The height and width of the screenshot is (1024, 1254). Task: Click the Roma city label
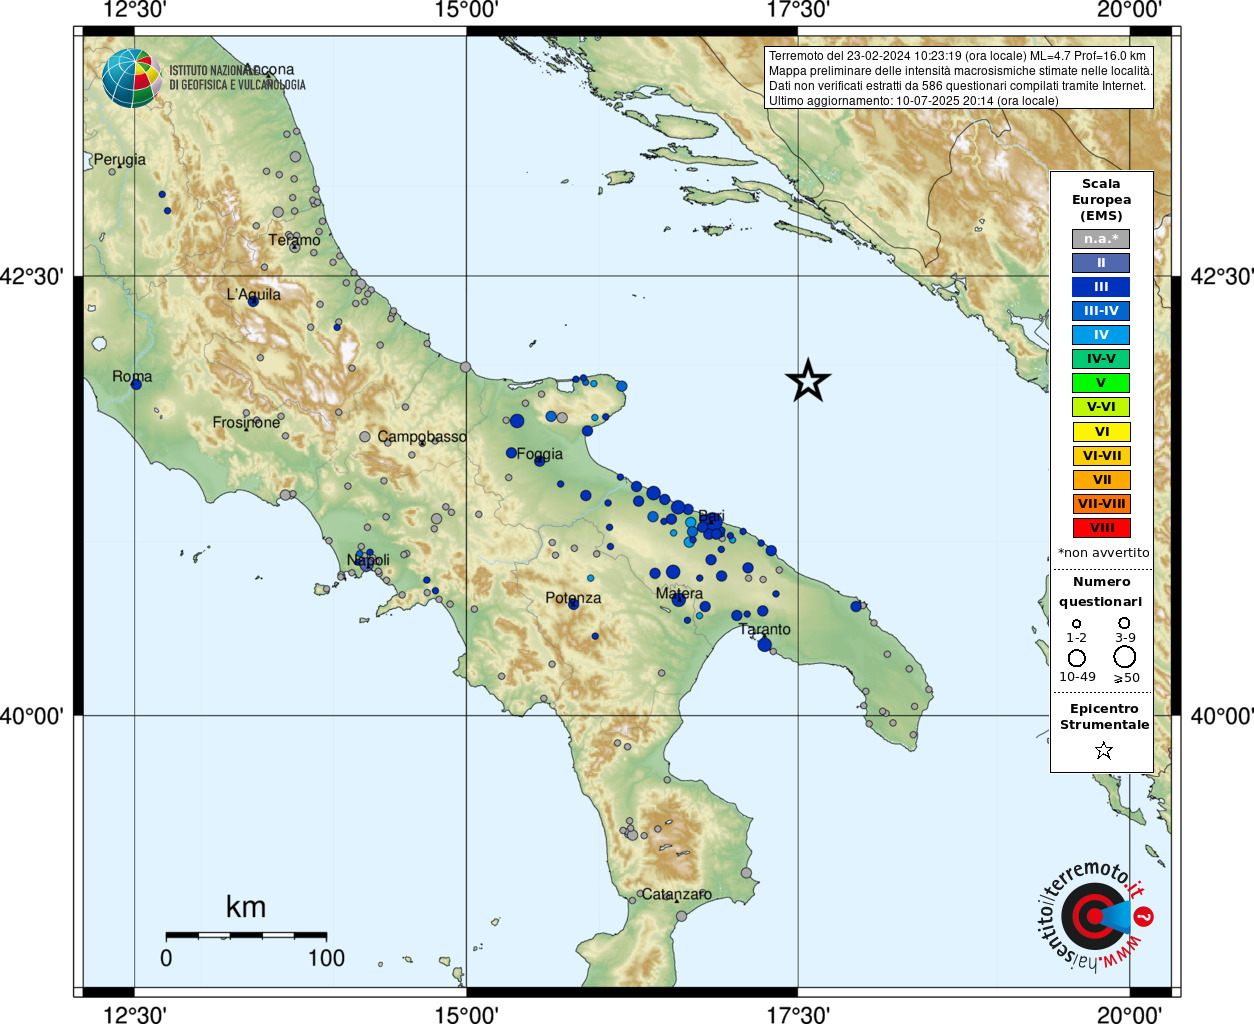tap(132, 376)
